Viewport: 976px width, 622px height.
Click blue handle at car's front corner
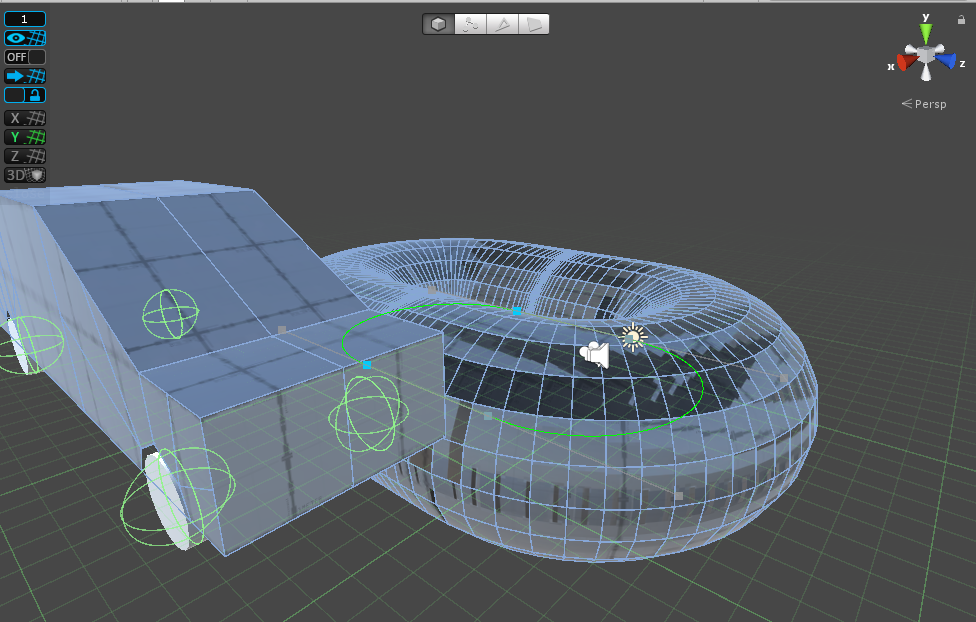pyautogui.click(x=367, y=365)
